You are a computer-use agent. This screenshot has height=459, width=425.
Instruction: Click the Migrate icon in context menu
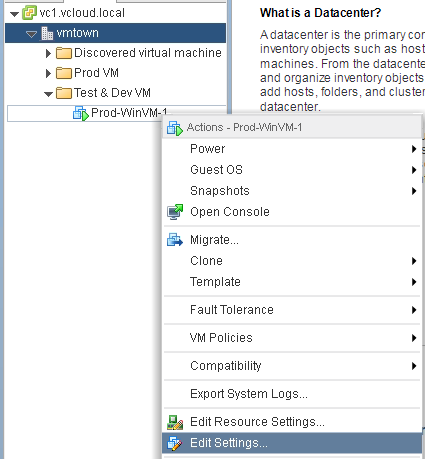click(x=175, y=240)
